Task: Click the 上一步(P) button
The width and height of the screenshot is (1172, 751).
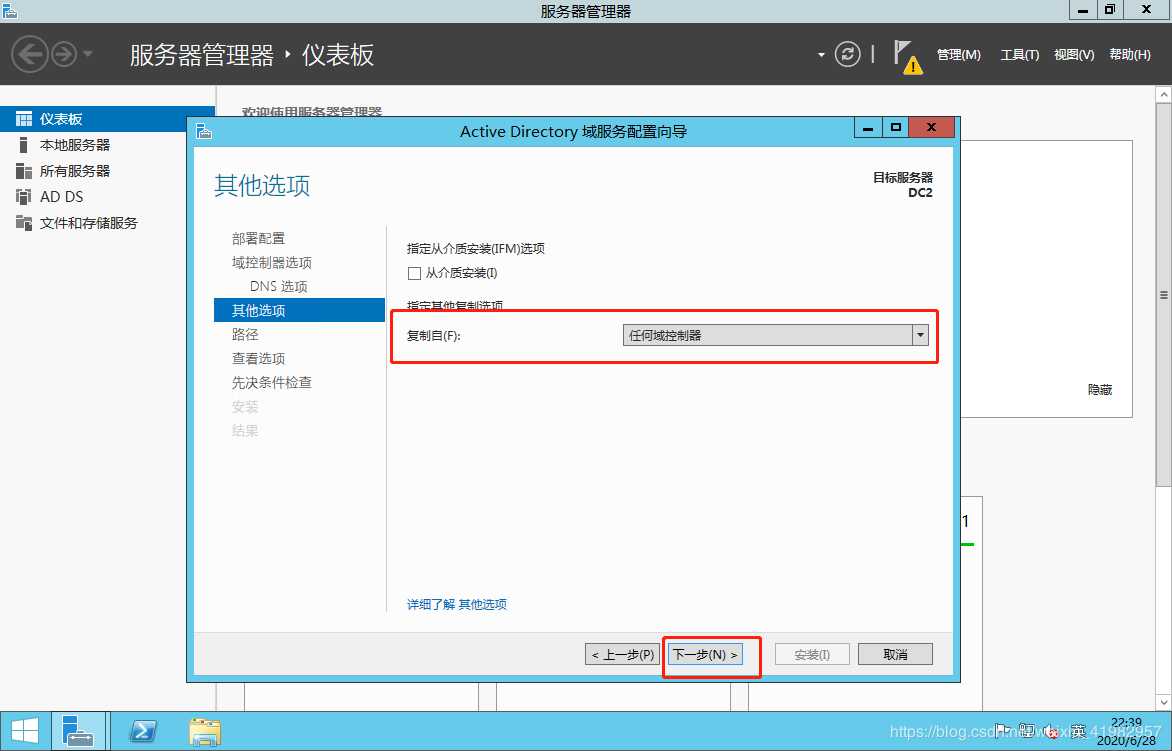Action: pos(623,655)
